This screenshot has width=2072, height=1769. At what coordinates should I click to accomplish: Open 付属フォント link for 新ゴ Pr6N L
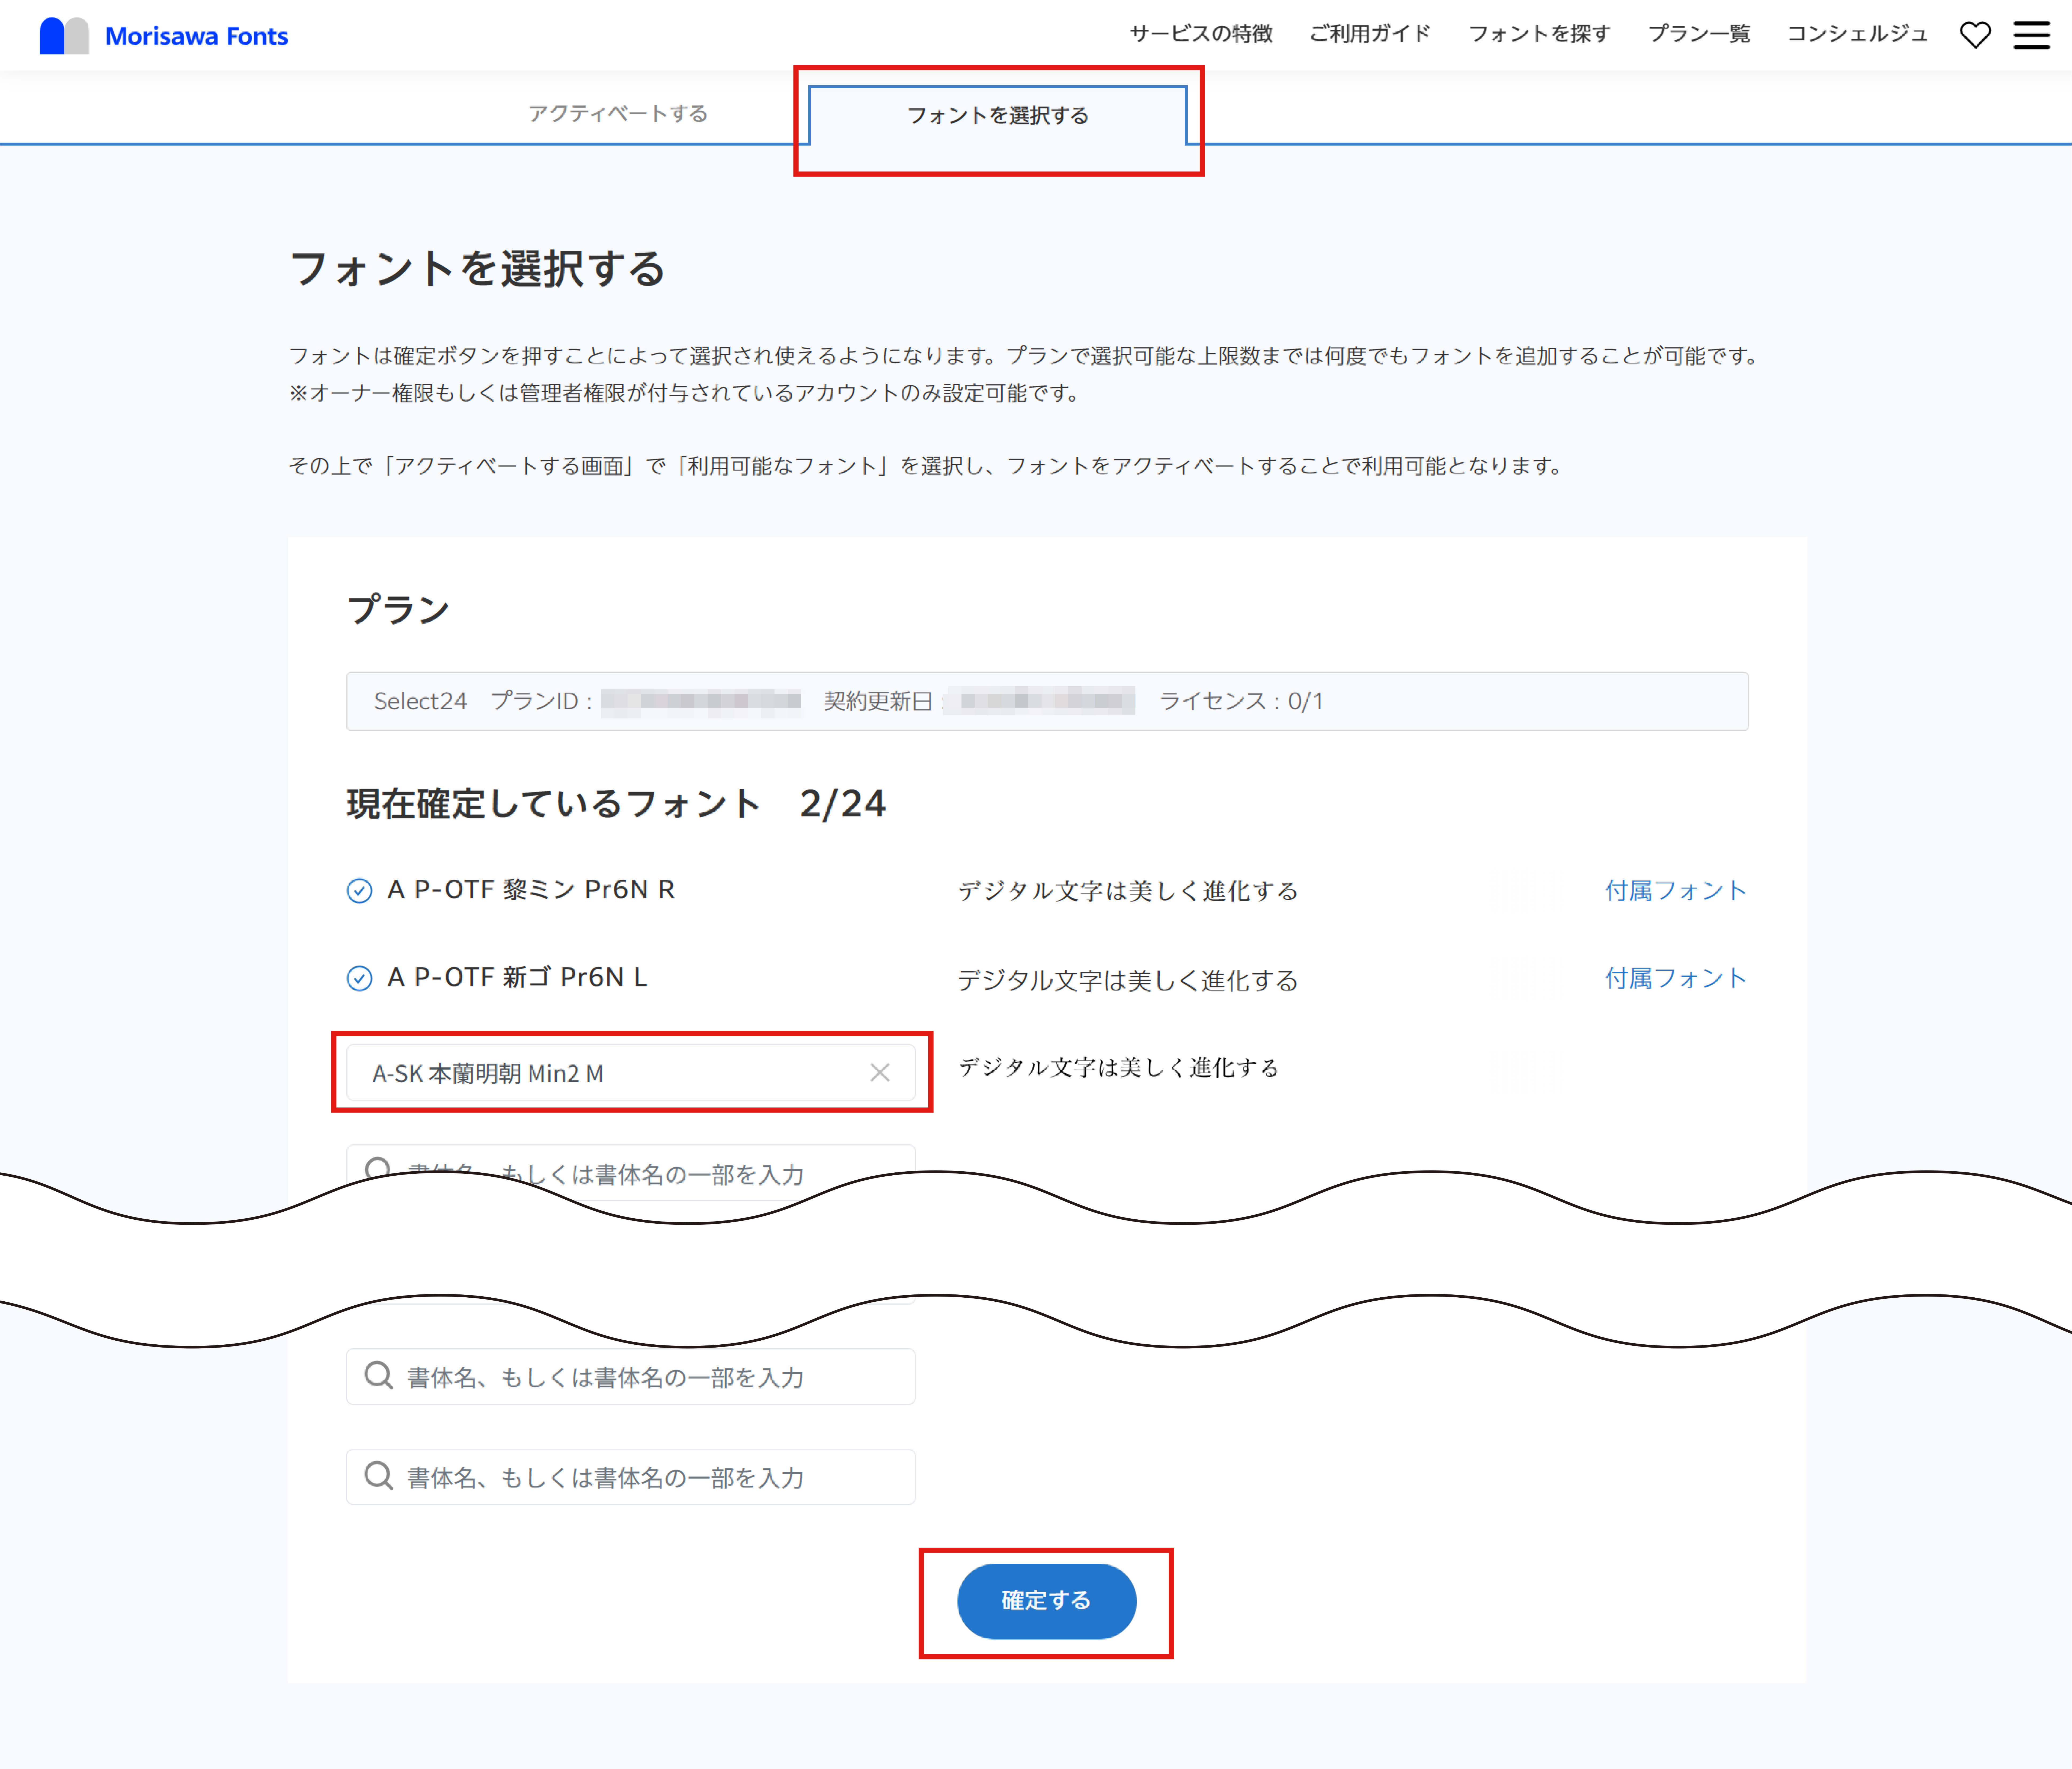click(x=1676, y=978)
